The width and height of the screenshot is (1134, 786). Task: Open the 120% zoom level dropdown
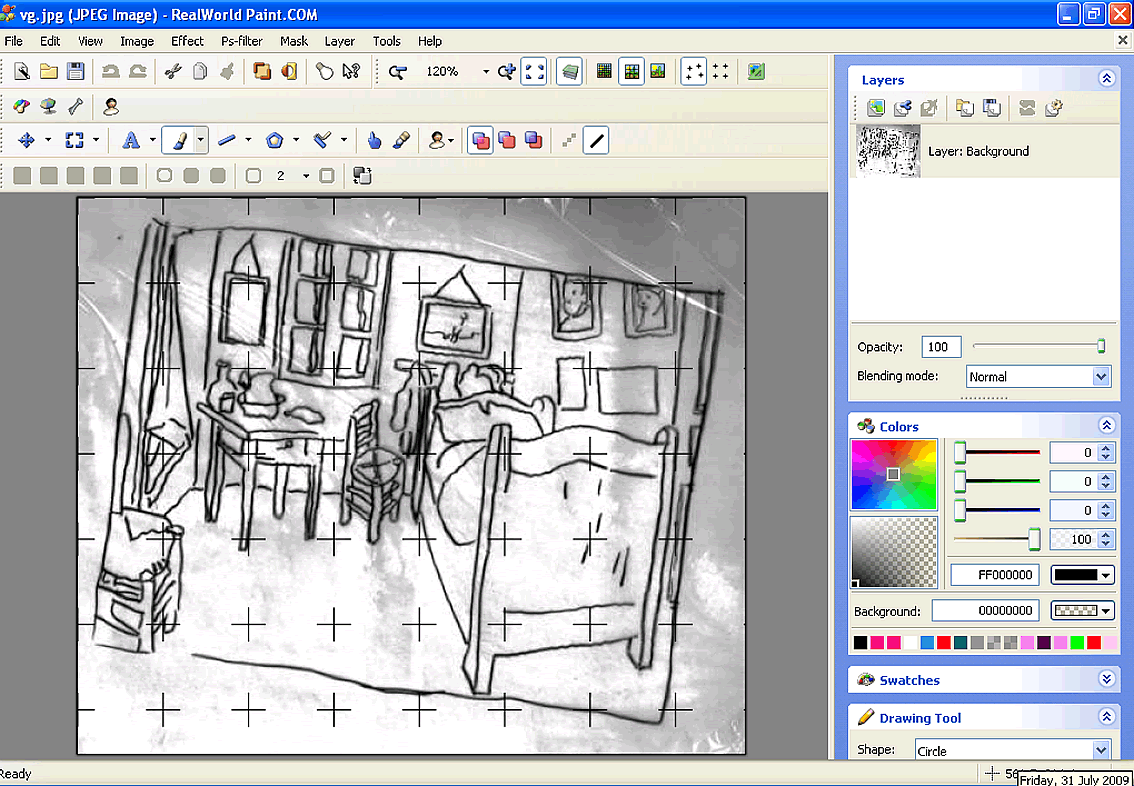(485, 72)
